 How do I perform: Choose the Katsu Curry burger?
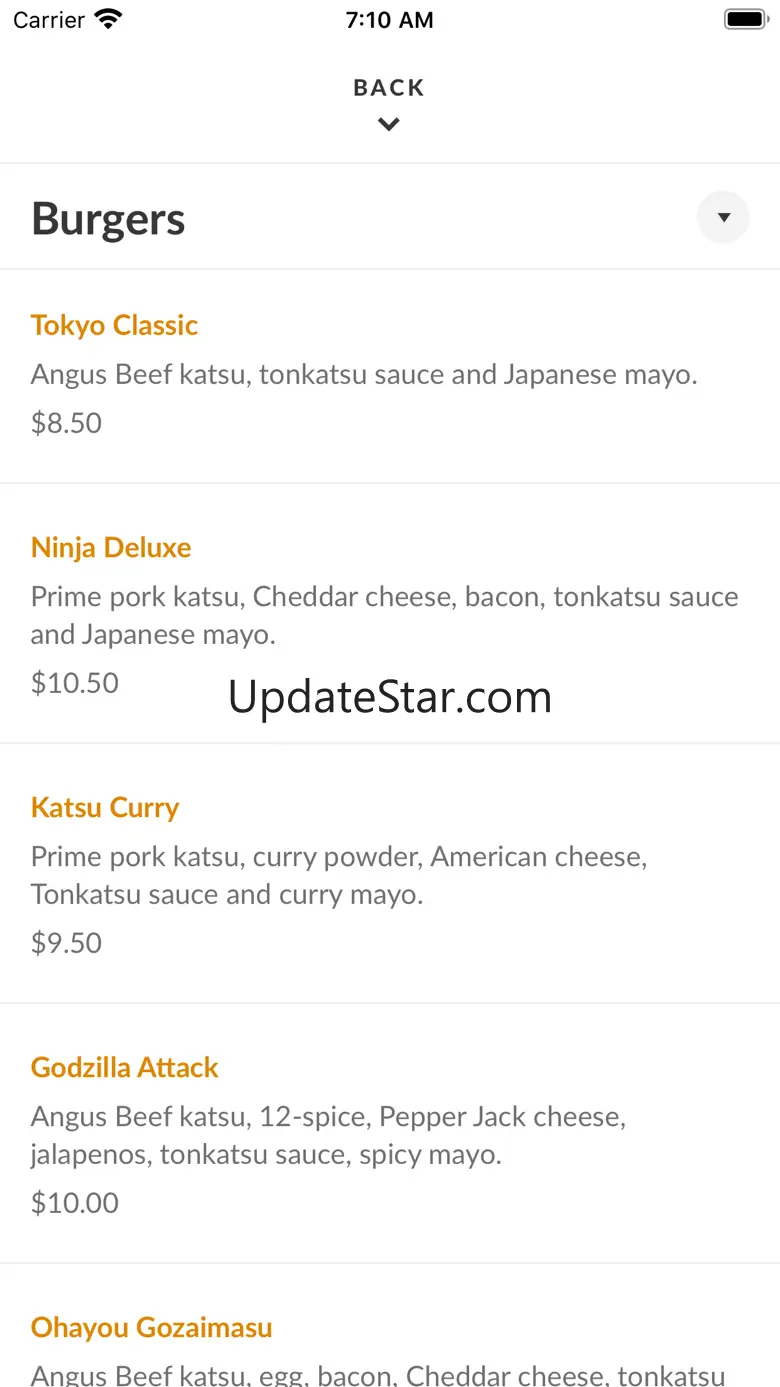(105, 807)
